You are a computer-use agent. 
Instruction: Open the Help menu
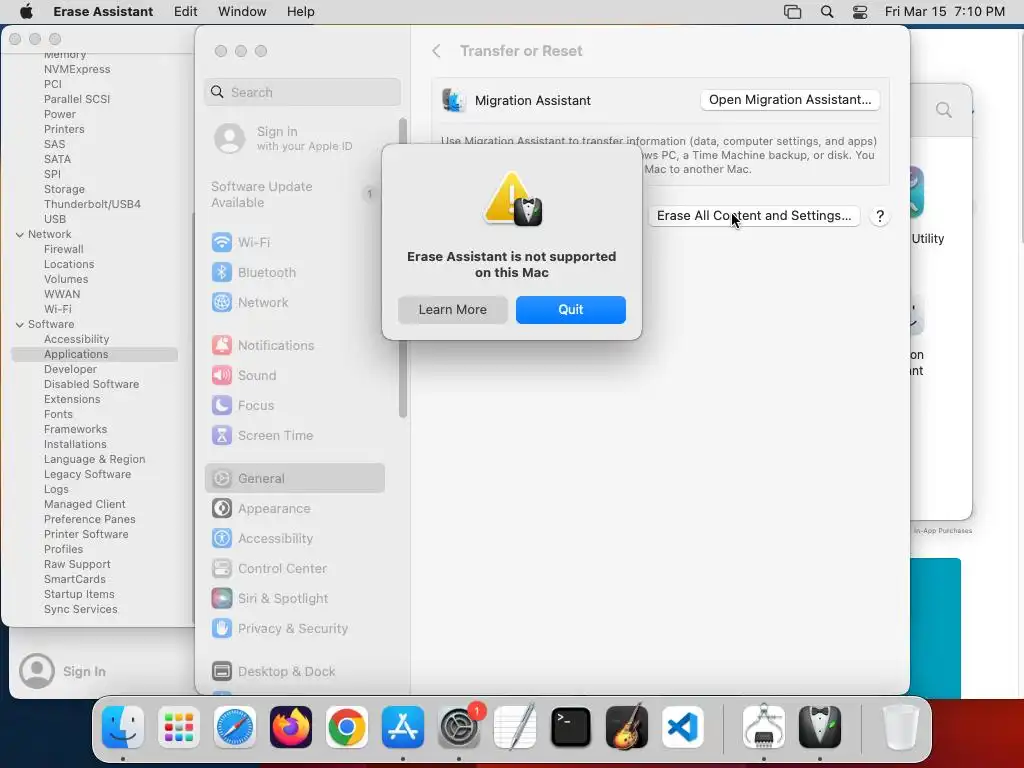coord(300,12)
